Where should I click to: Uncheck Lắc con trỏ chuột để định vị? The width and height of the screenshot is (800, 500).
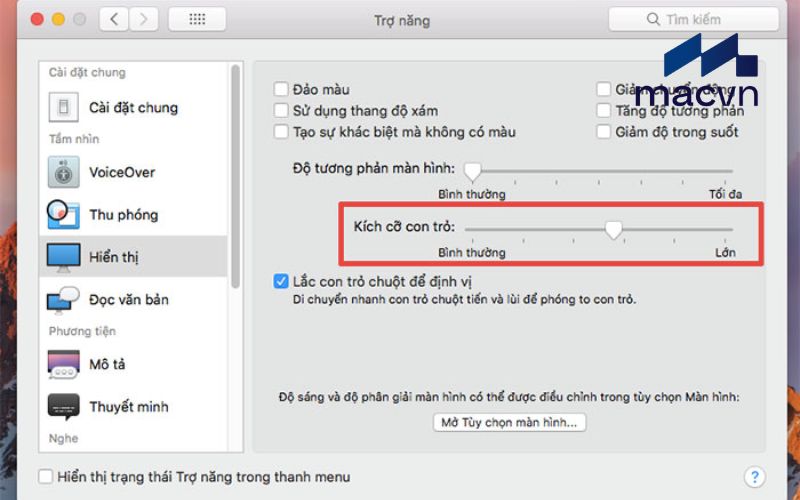coord(281,281)
